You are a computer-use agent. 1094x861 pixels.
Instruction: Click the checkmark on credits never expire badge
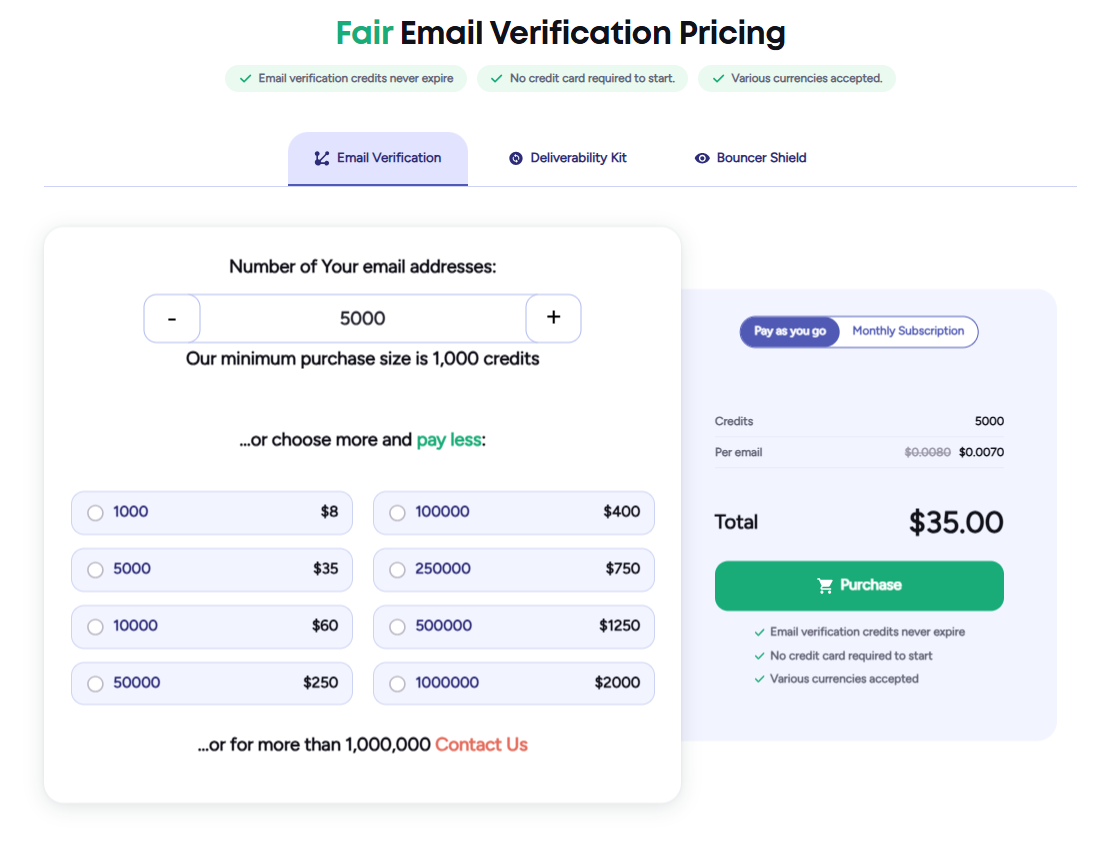pyautogui.click(x=245, y=78)
